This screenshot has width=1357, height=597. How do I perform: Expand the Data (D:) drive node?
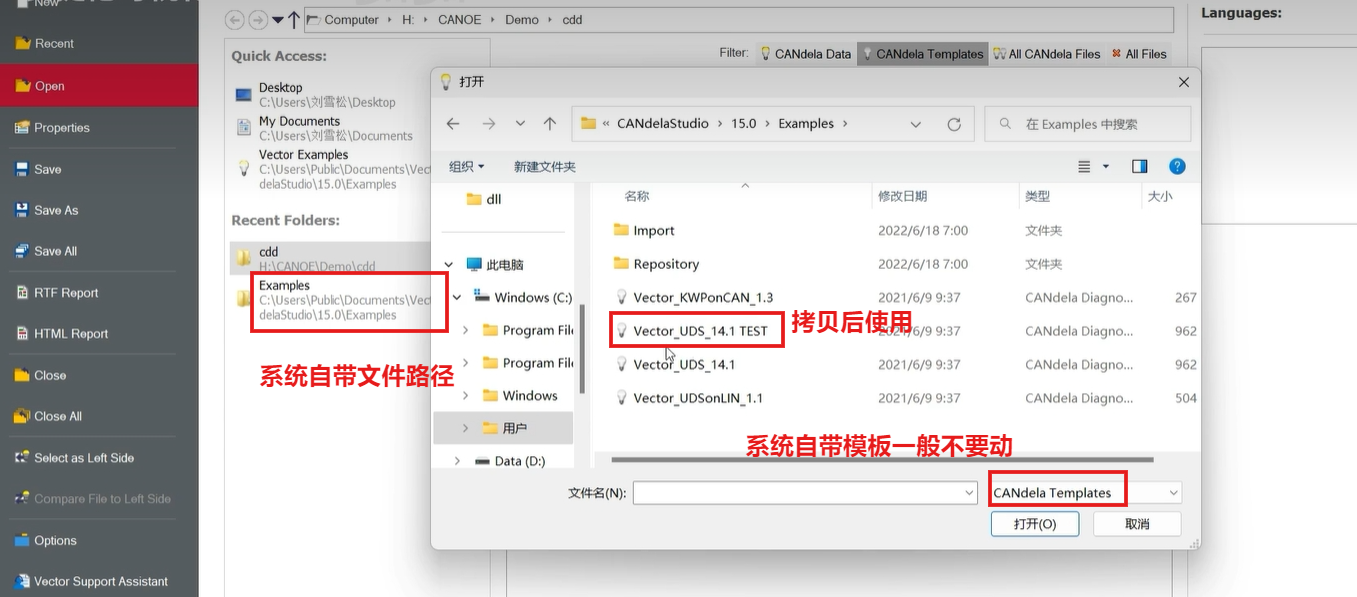457,461
